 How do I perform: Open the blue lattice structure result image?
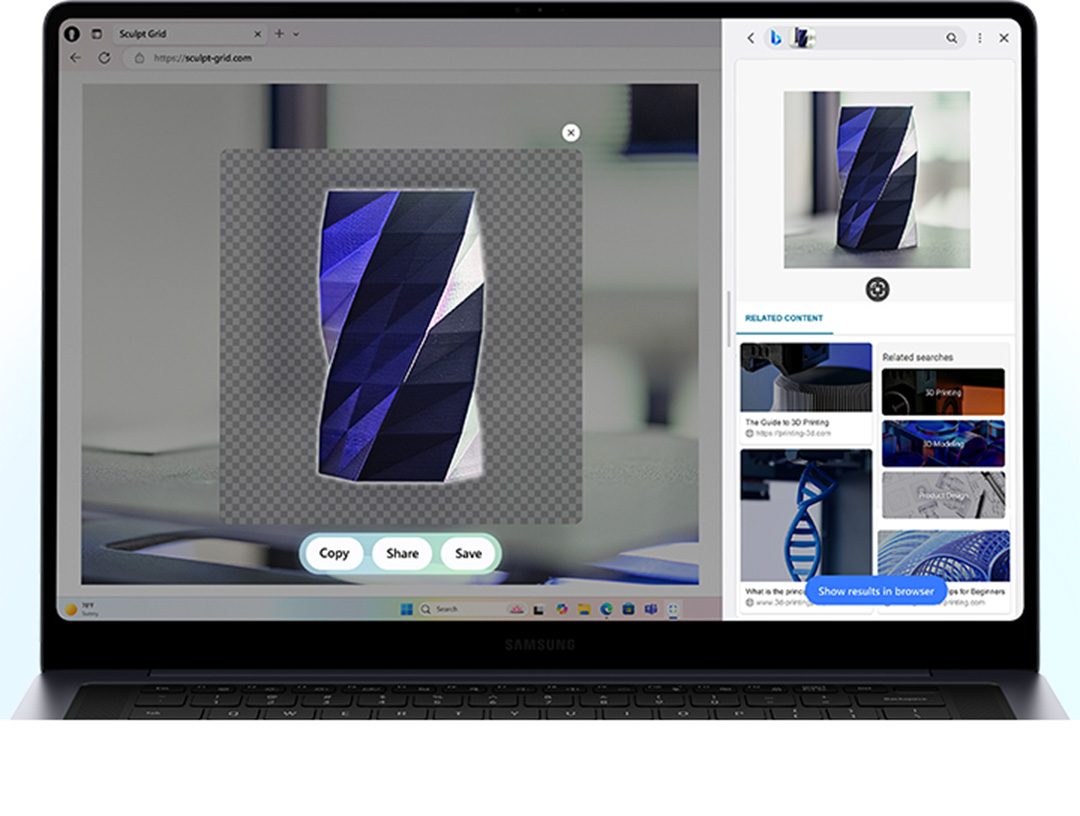click(944, 555)
